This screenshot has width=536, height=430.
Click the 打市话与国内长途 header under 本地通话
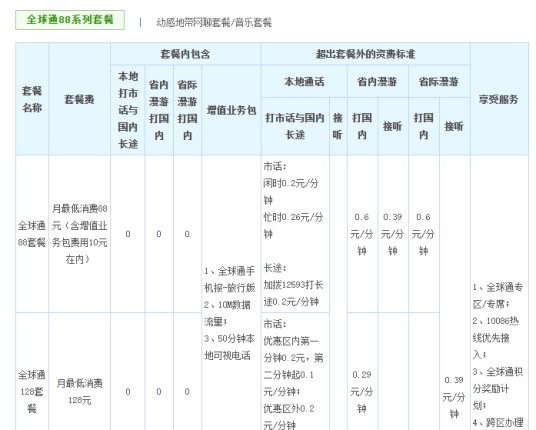click(295, 126)
